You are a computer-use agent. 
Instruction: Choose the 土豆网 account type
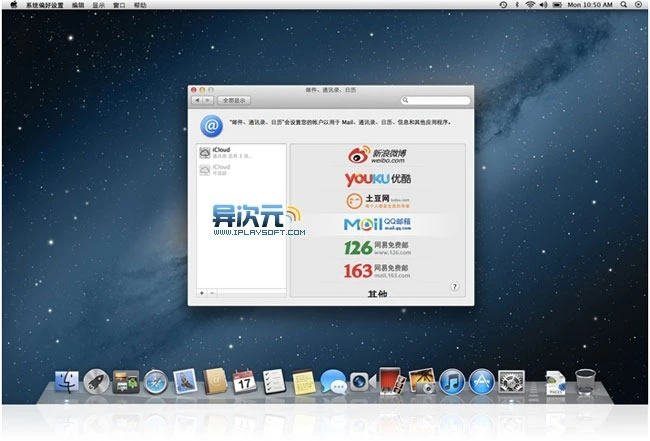point(378,201)
